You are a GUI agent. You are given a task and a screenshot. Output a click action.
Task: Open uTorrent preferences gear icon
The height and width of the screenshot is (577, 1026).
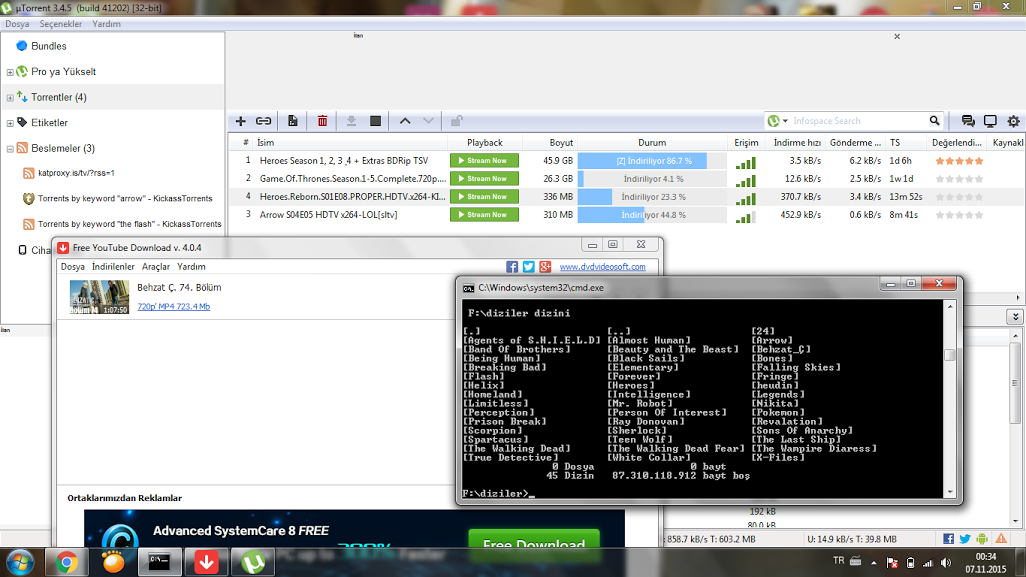click(1014, 121)
